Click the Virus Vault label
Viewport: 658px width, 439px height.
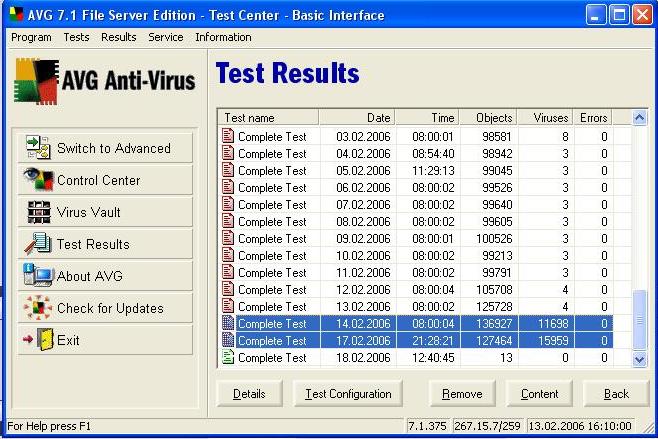click(x=89, y=212)
